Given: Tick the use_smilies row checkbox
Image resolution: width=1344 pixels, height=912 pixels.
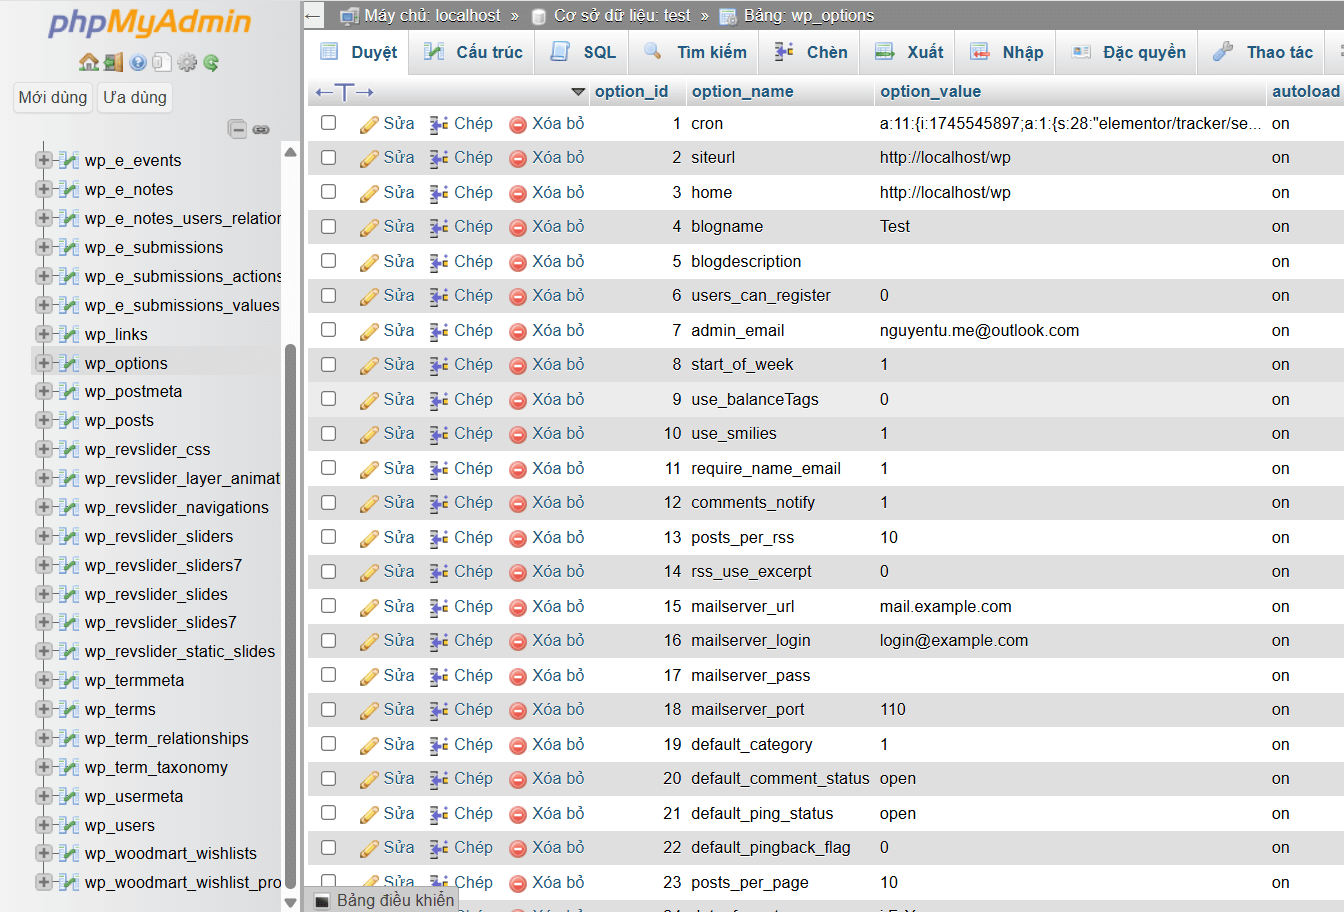Looking at the screenshot, I should coord(328,433).
